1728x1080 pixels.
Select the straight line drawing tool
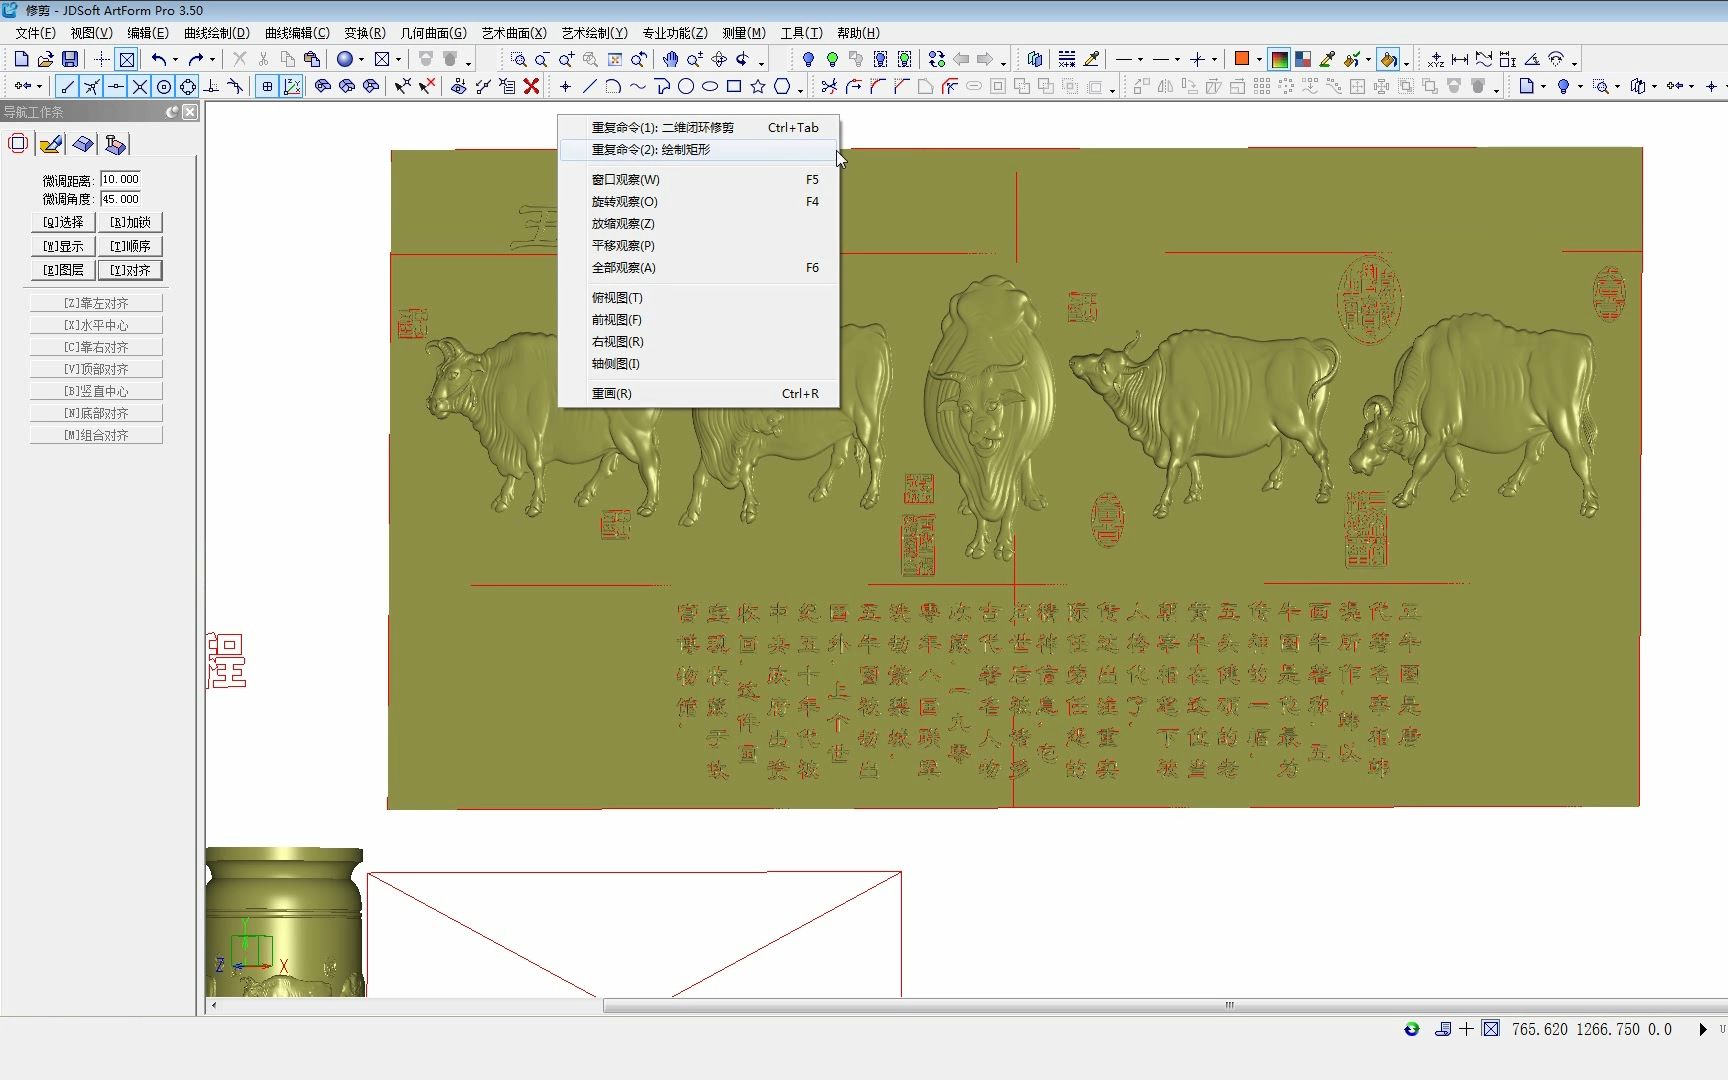click(589, 86)
